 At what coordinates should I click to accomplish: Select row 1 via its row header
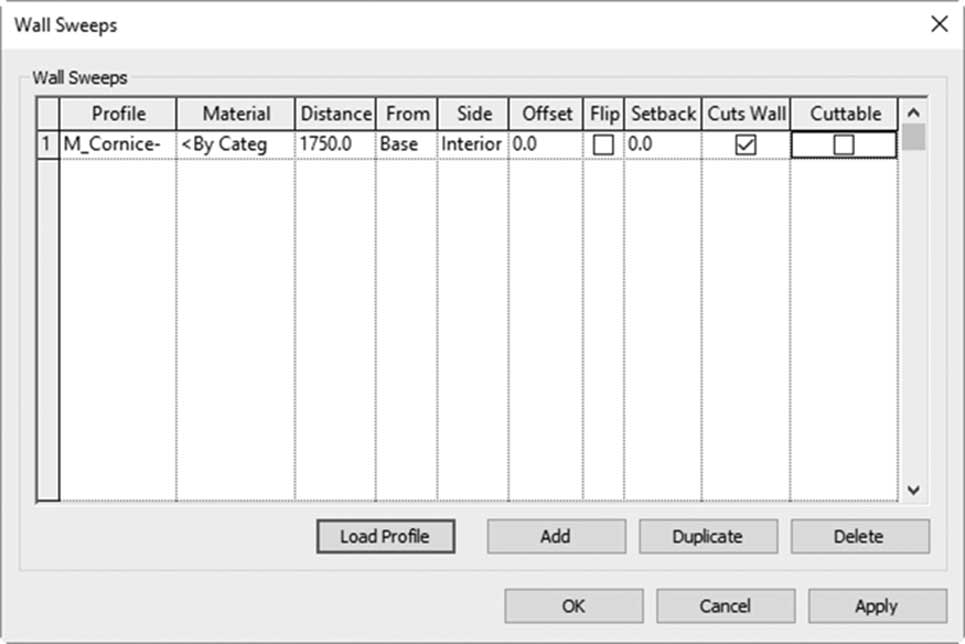[x=47, y=145]
